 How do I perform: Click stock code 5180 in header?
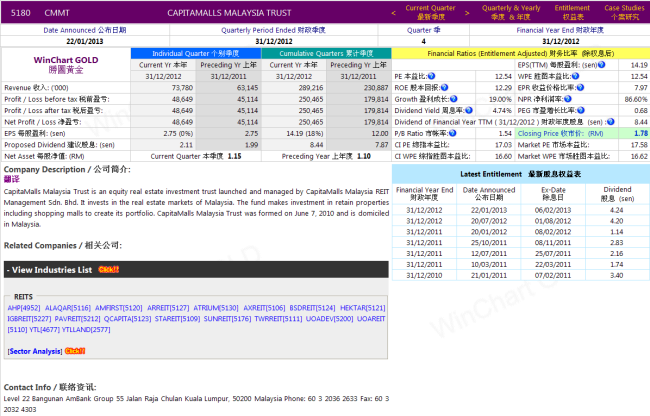[x=20, y=13]
